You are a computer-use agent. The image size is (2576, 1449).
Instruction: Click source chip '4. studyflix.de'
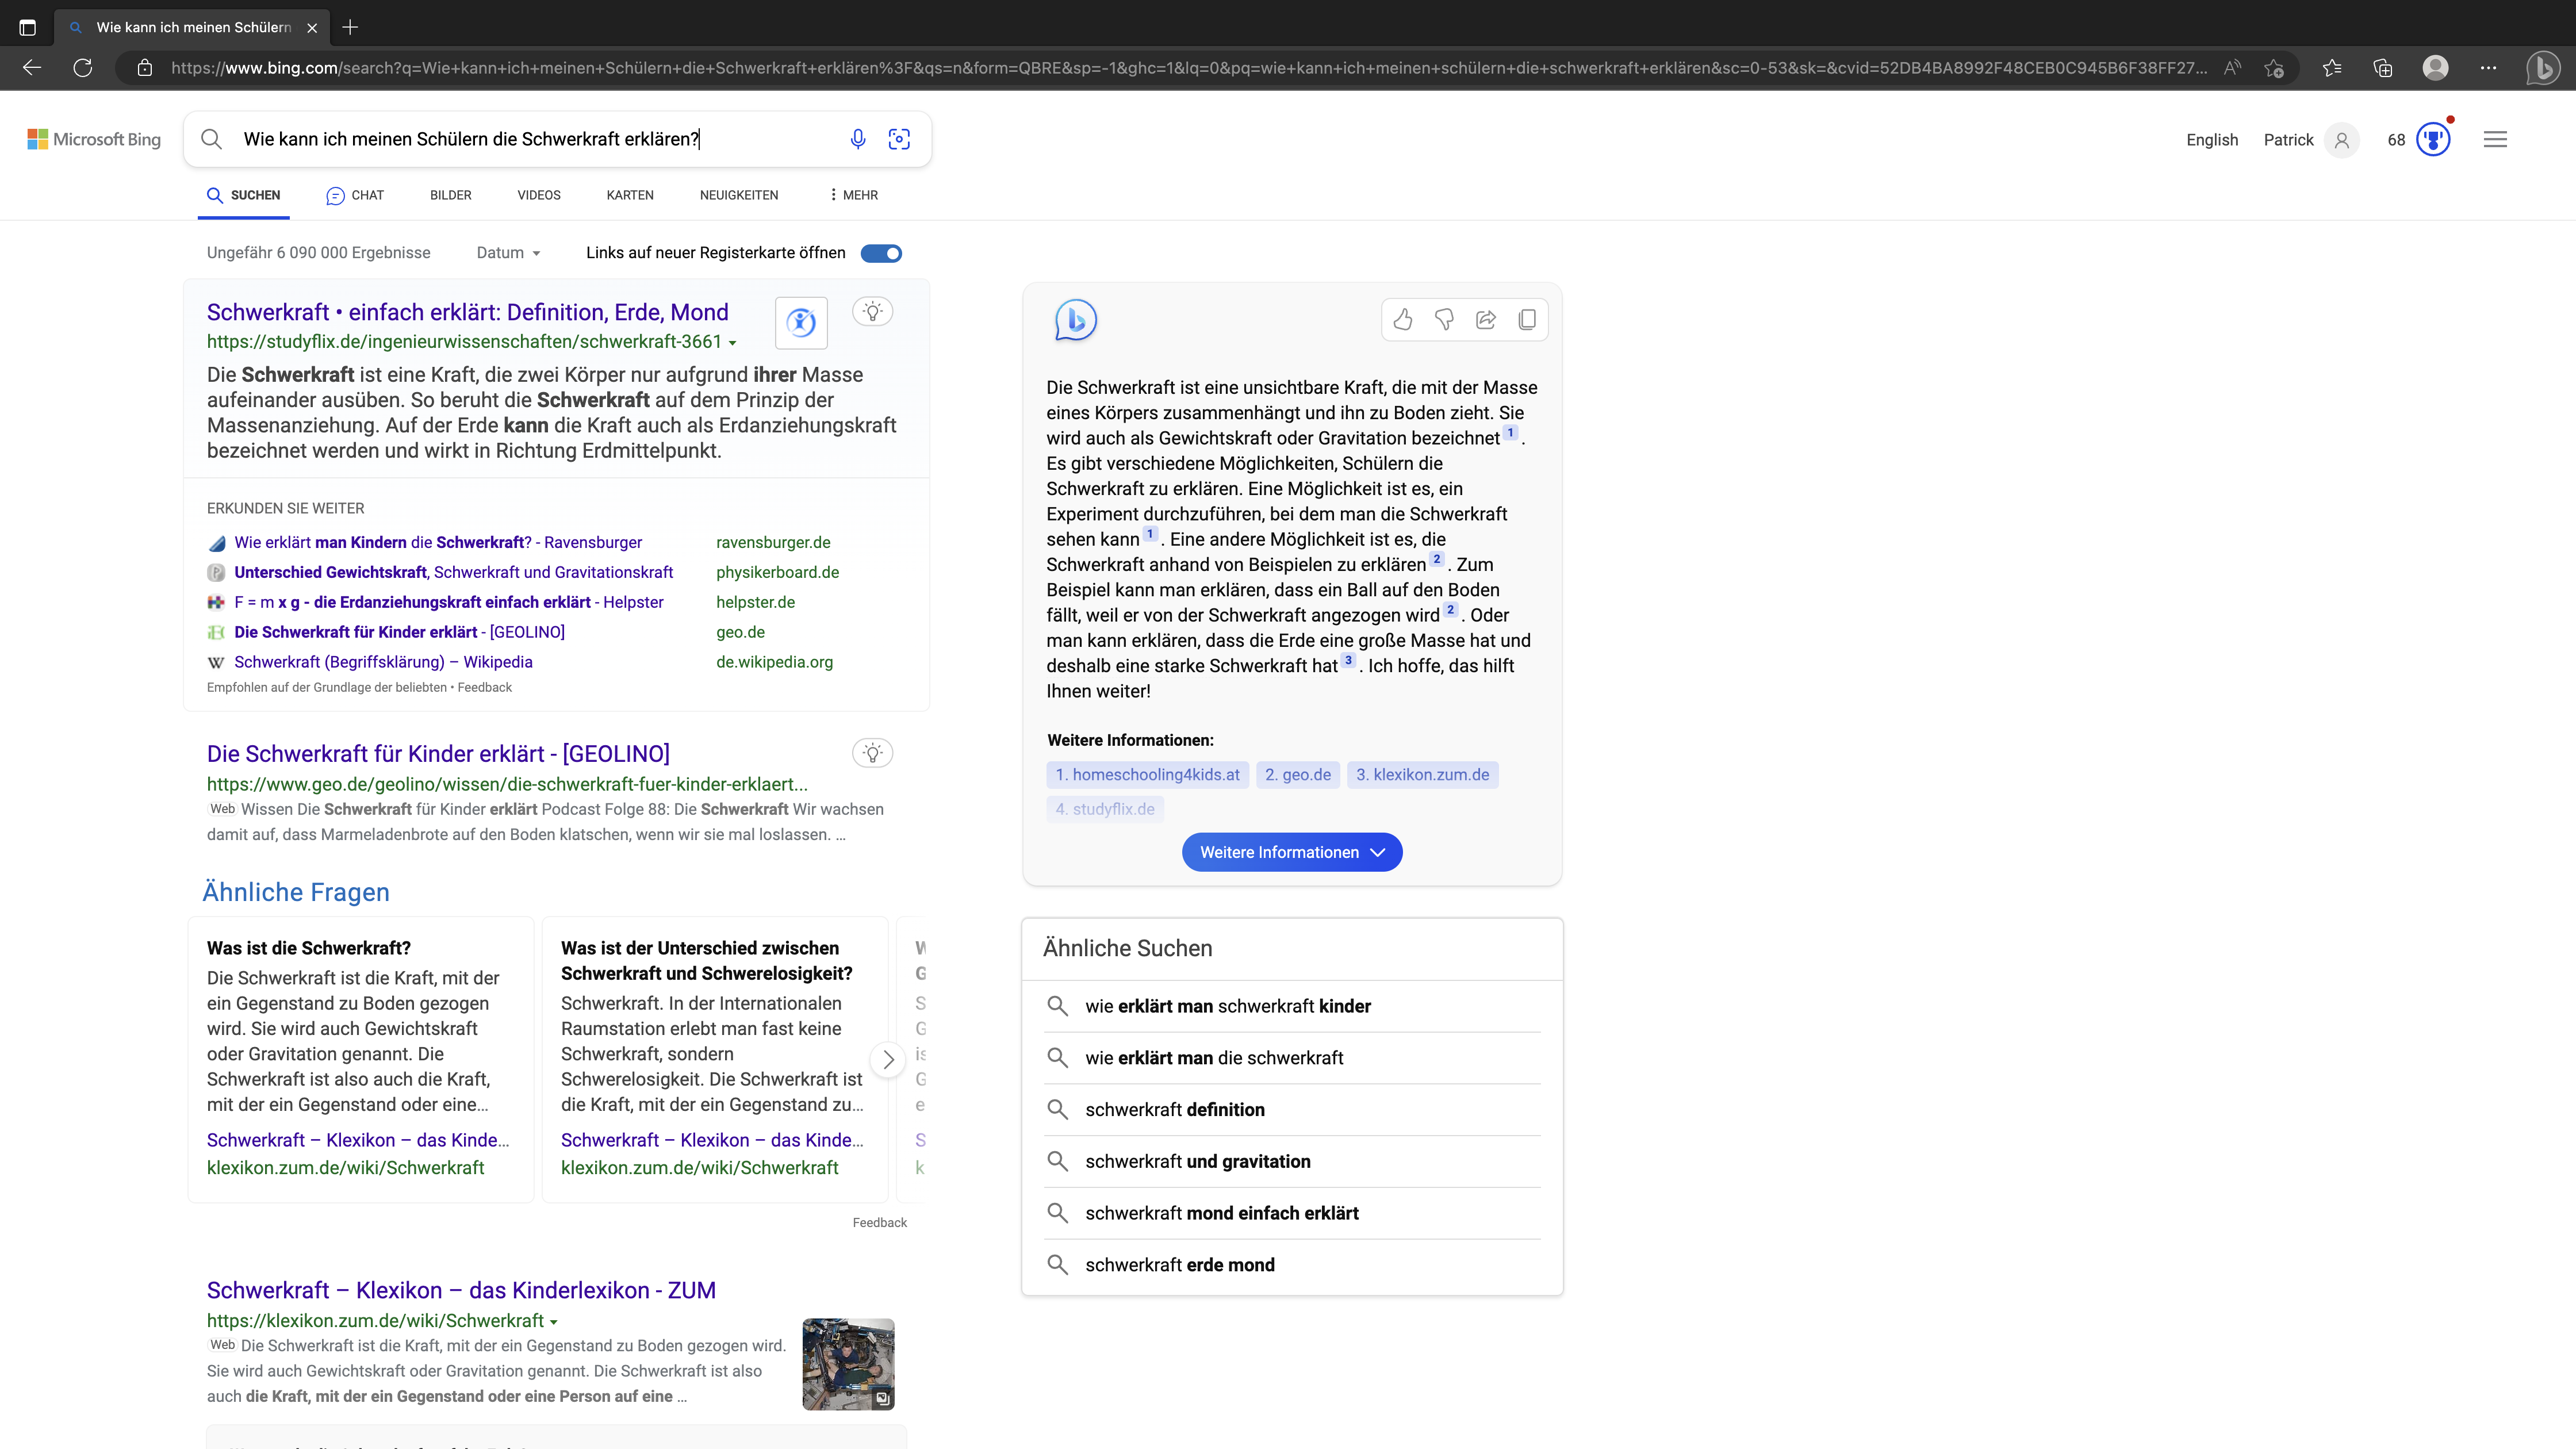coord(1105,809)
